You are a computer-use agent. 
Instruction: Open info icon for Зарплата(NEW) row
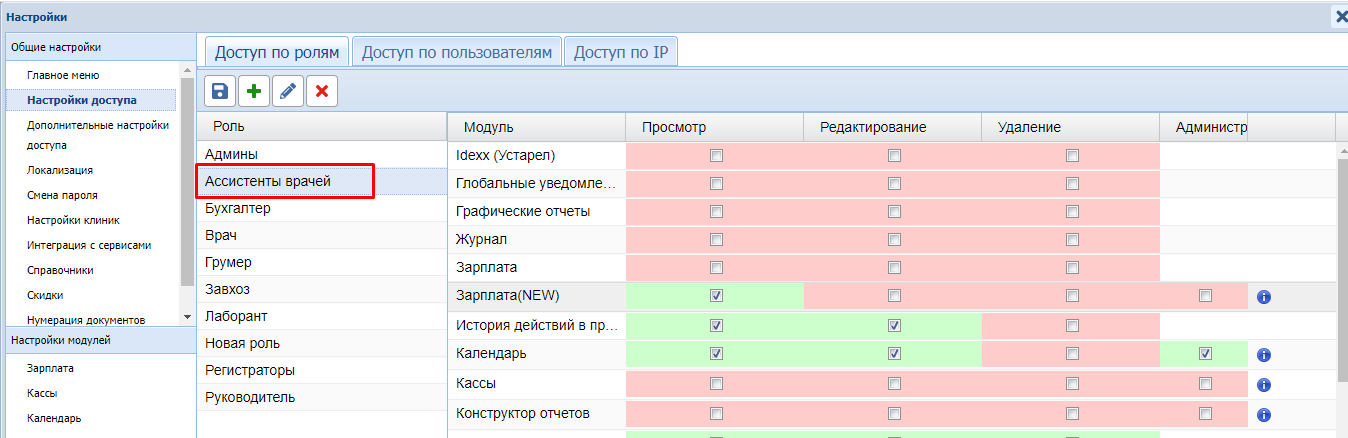pos(1263,296)
